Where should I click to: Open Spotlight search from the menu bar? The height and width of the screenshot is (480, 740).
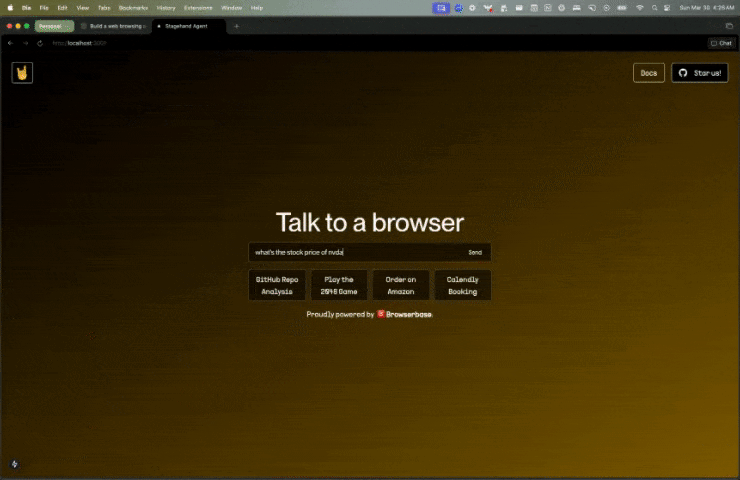point(654,8)
